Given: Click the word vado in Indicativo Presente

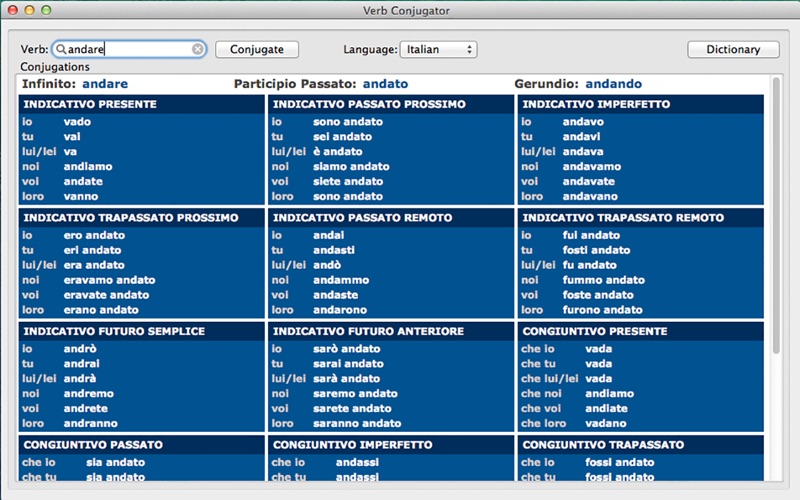Looking at the screenshot, I should (77, 121).
